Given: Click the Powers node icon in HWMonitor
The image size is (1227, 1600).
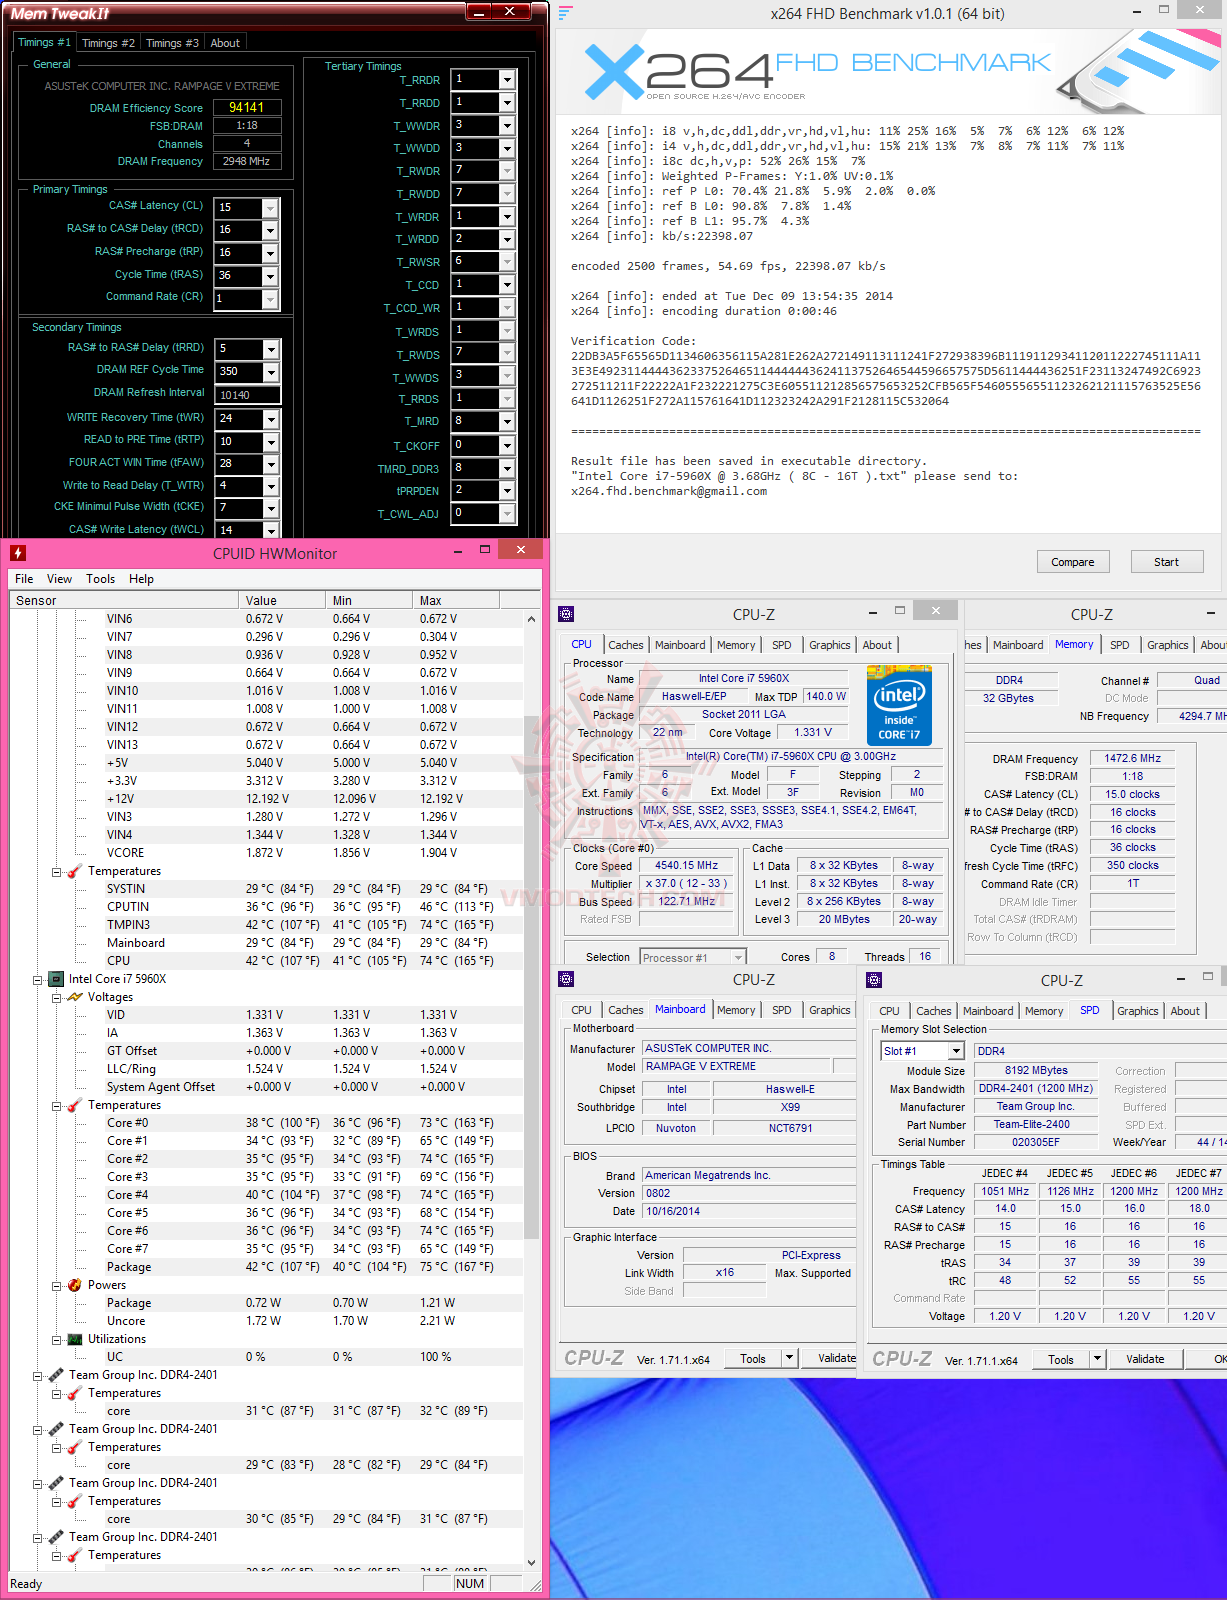Looking at the screenshot, I should tap(75, 1285).
